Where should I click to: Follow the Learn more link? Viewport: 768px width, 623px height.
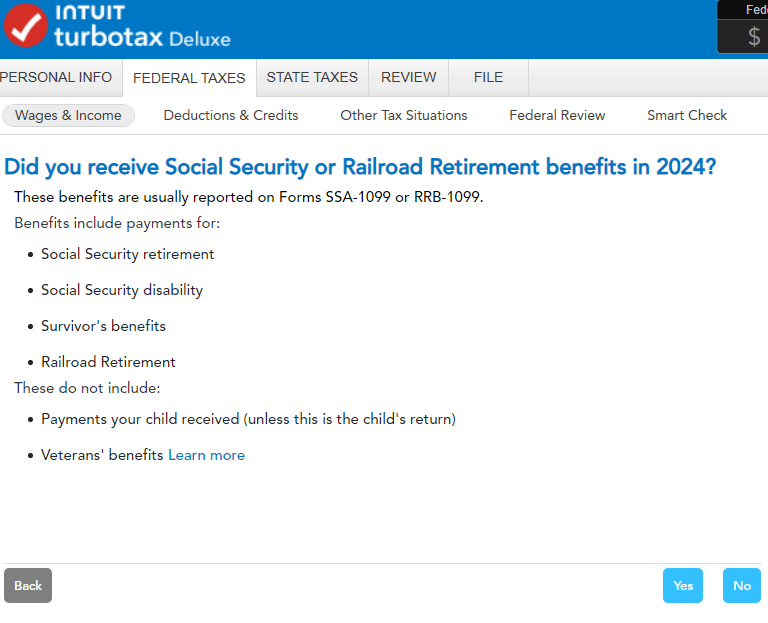click(206, 455)
